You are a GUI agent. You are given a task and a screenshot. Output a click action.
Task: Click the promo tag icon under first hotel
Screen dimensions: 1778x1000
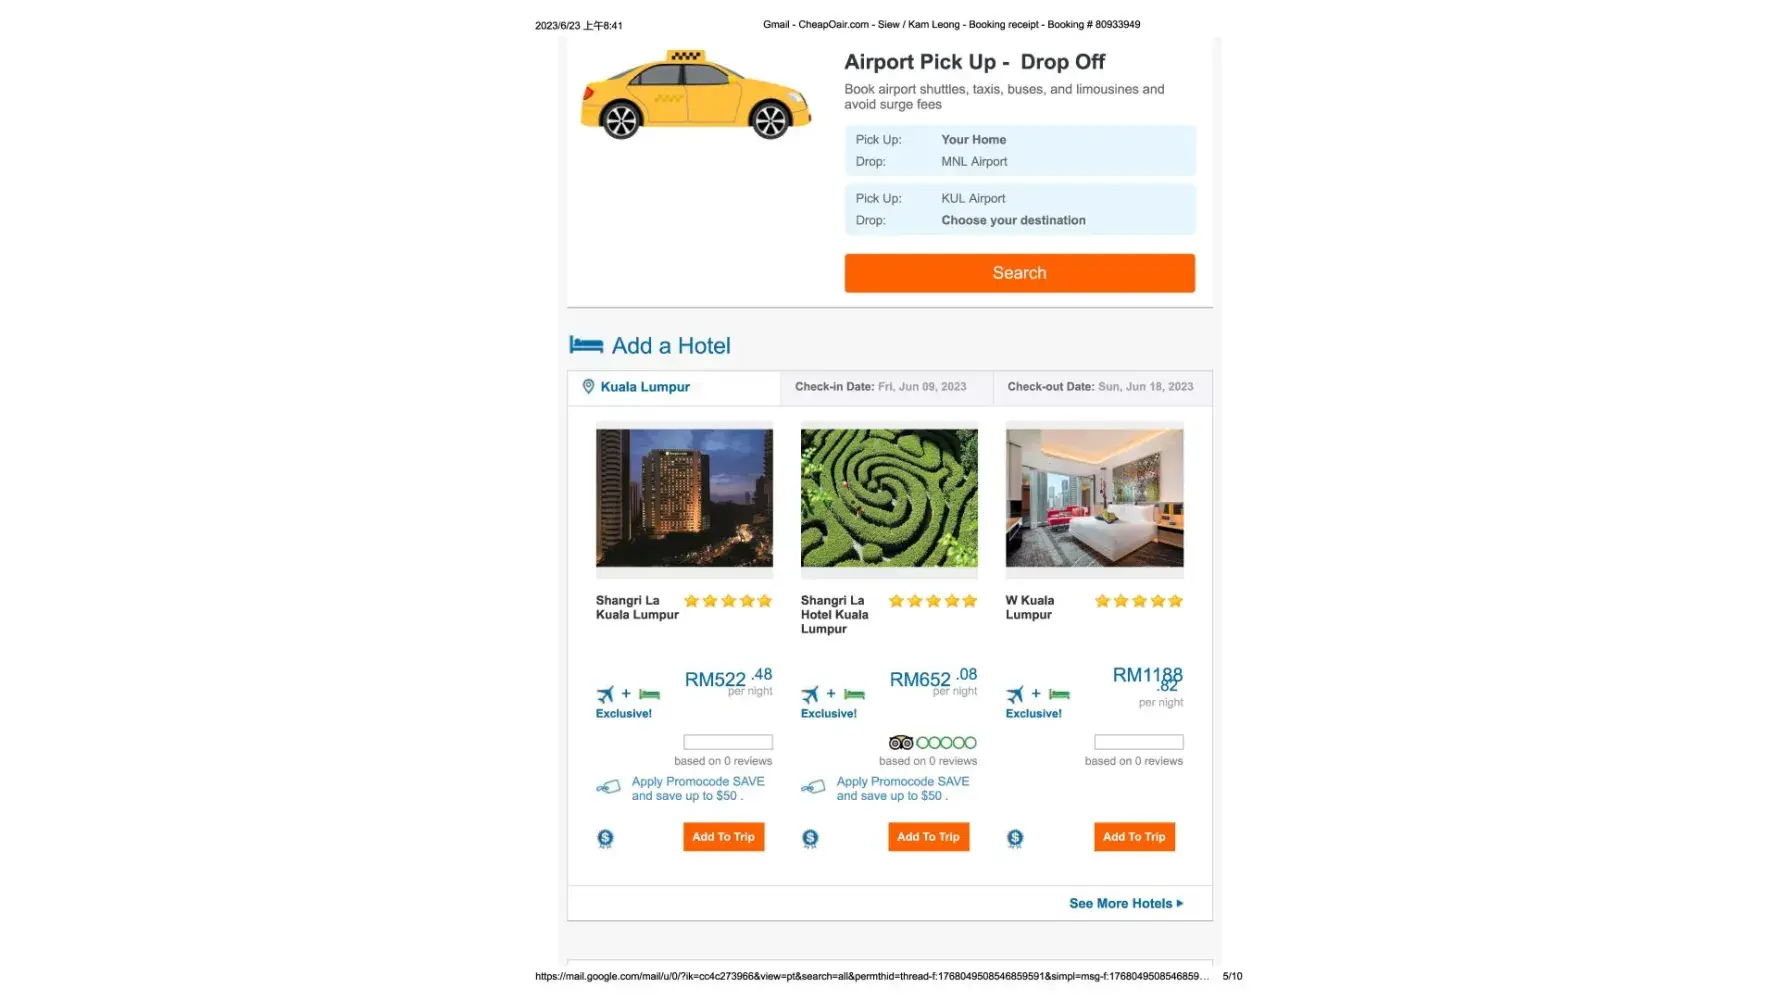pos(608,787)
